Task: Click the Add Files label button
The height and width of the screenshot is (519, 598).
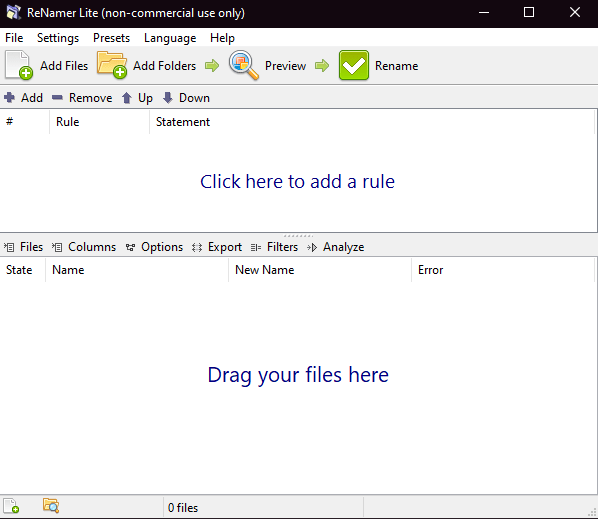Action: coord(64,66)
